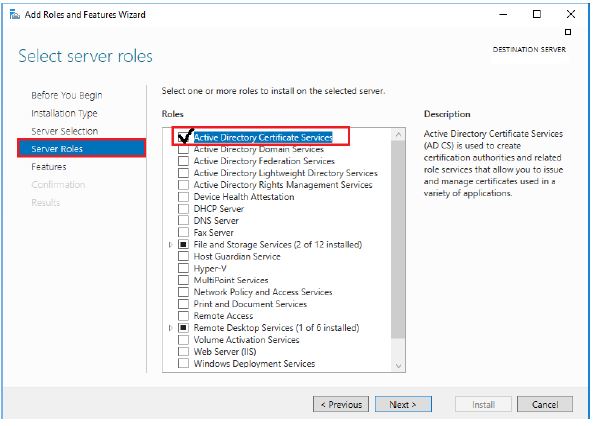Select the Server Roles step

point(82,148)
